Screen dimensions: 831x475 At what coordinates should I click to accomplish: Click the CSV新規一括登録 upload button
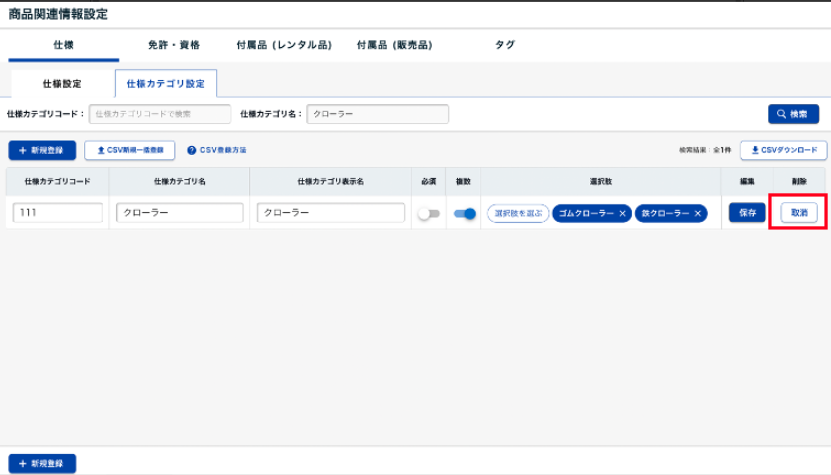click(x=130, y=150)
